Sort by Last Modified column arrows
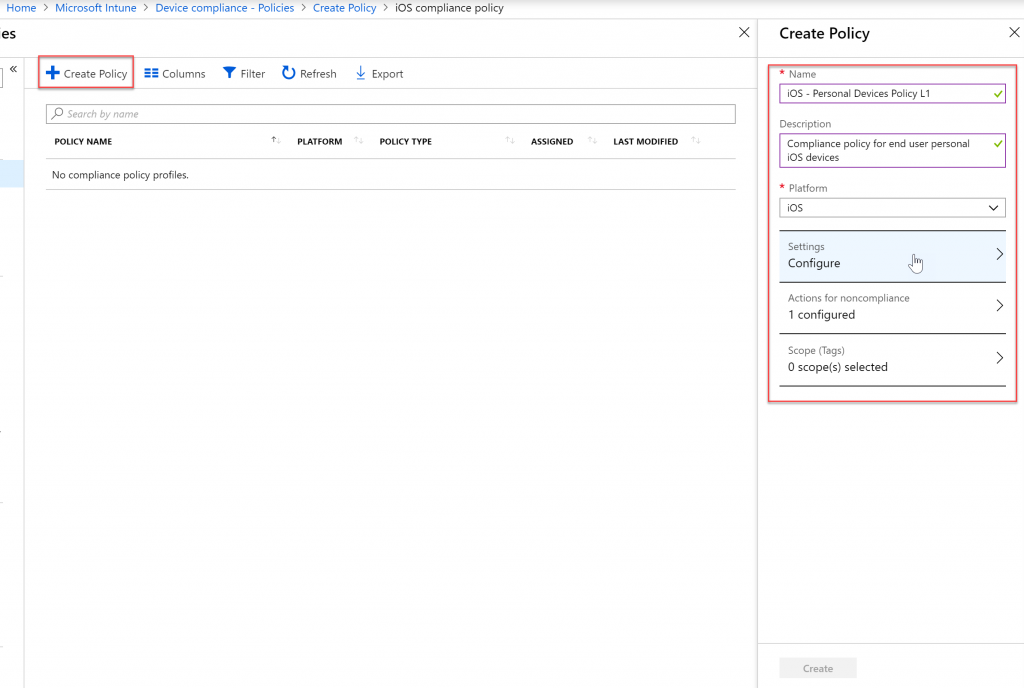This screenshot has height=688, width=1024. coord(696,140)
